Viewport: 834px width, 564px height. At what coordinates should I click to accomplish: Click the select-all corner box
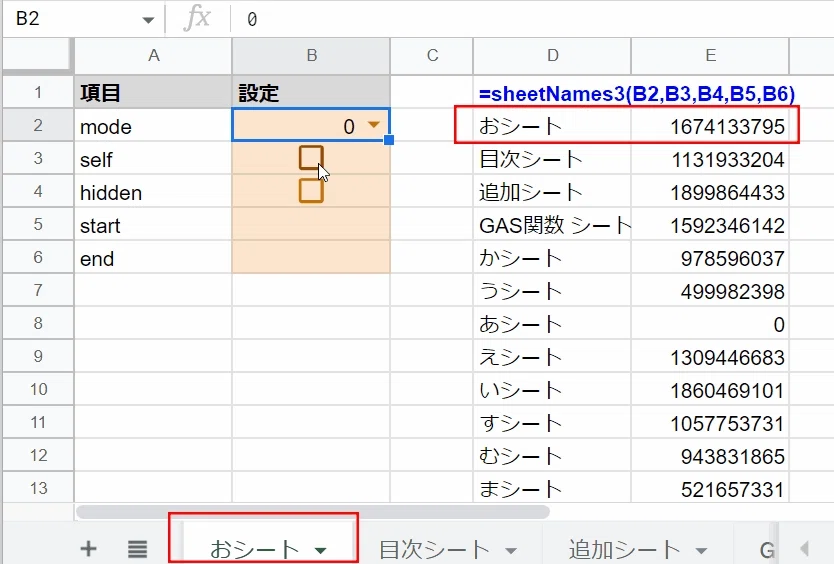pyautogui.click(x=37, y=55)
